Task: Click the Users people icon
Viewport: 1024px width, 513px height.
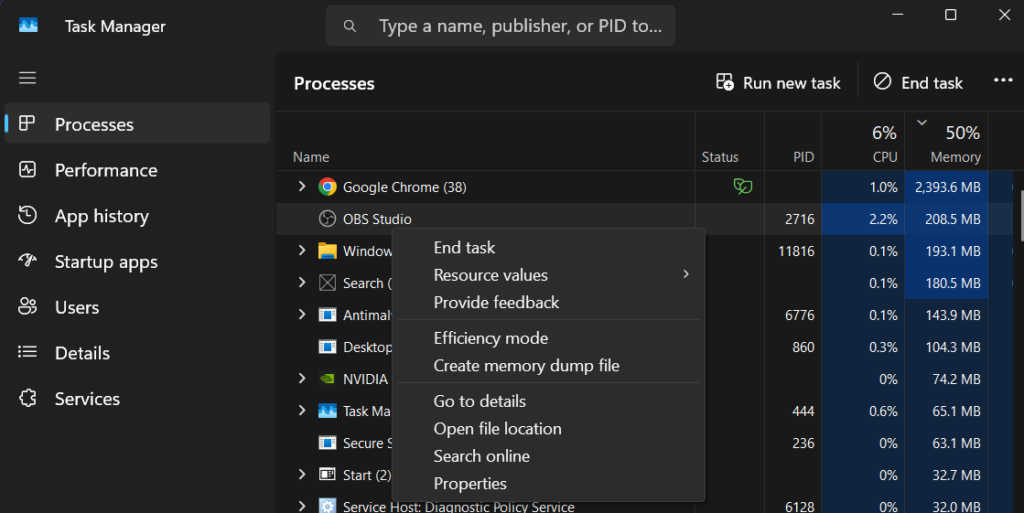Action: [27, 306]
